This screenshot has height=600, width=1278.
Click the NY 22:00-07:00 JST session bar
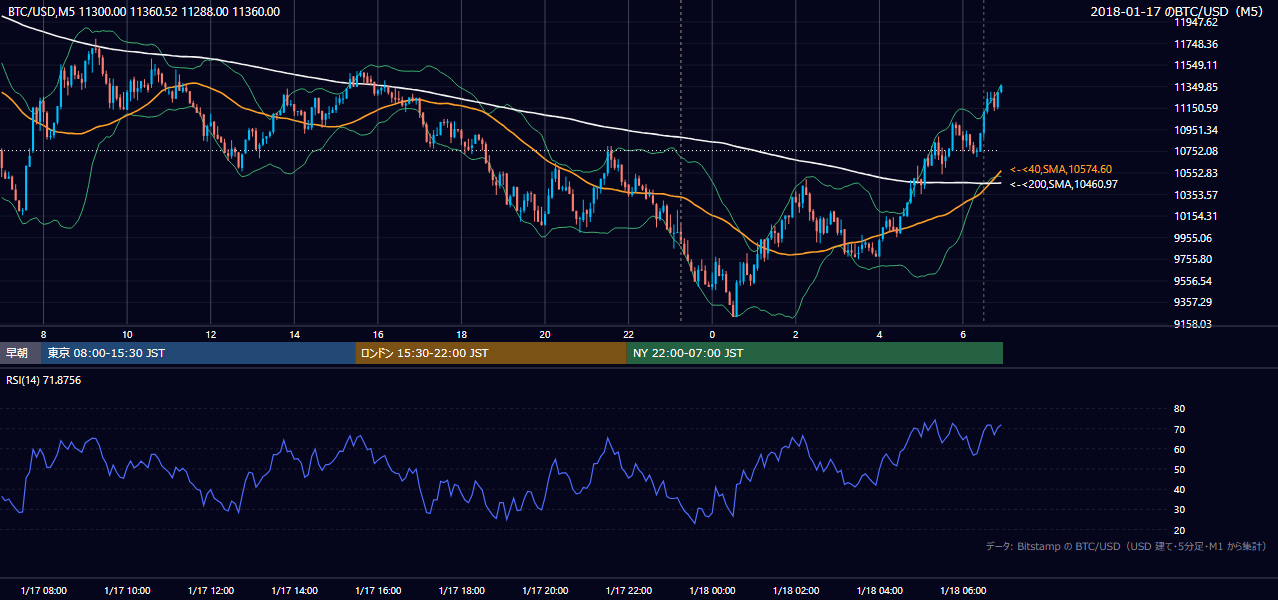coord(815,353)
